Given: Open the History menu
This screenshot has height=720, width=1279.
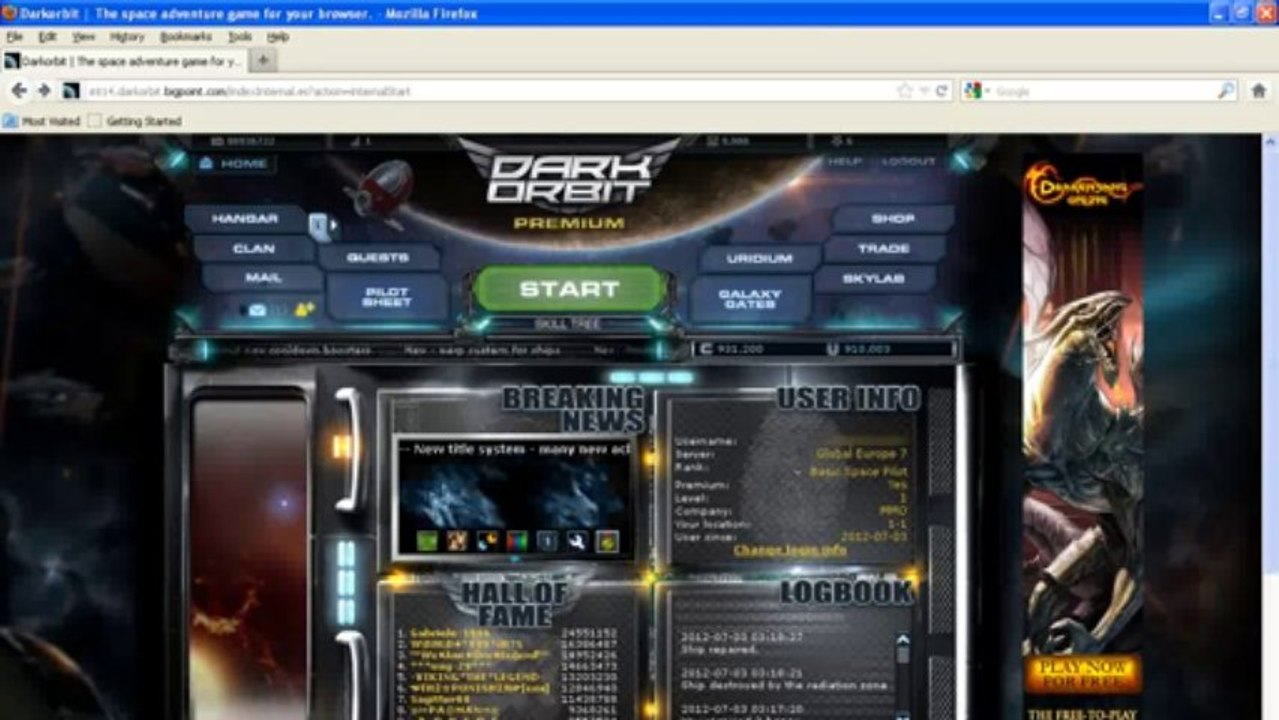Looking at the screenshot, I should click(127, 36).
